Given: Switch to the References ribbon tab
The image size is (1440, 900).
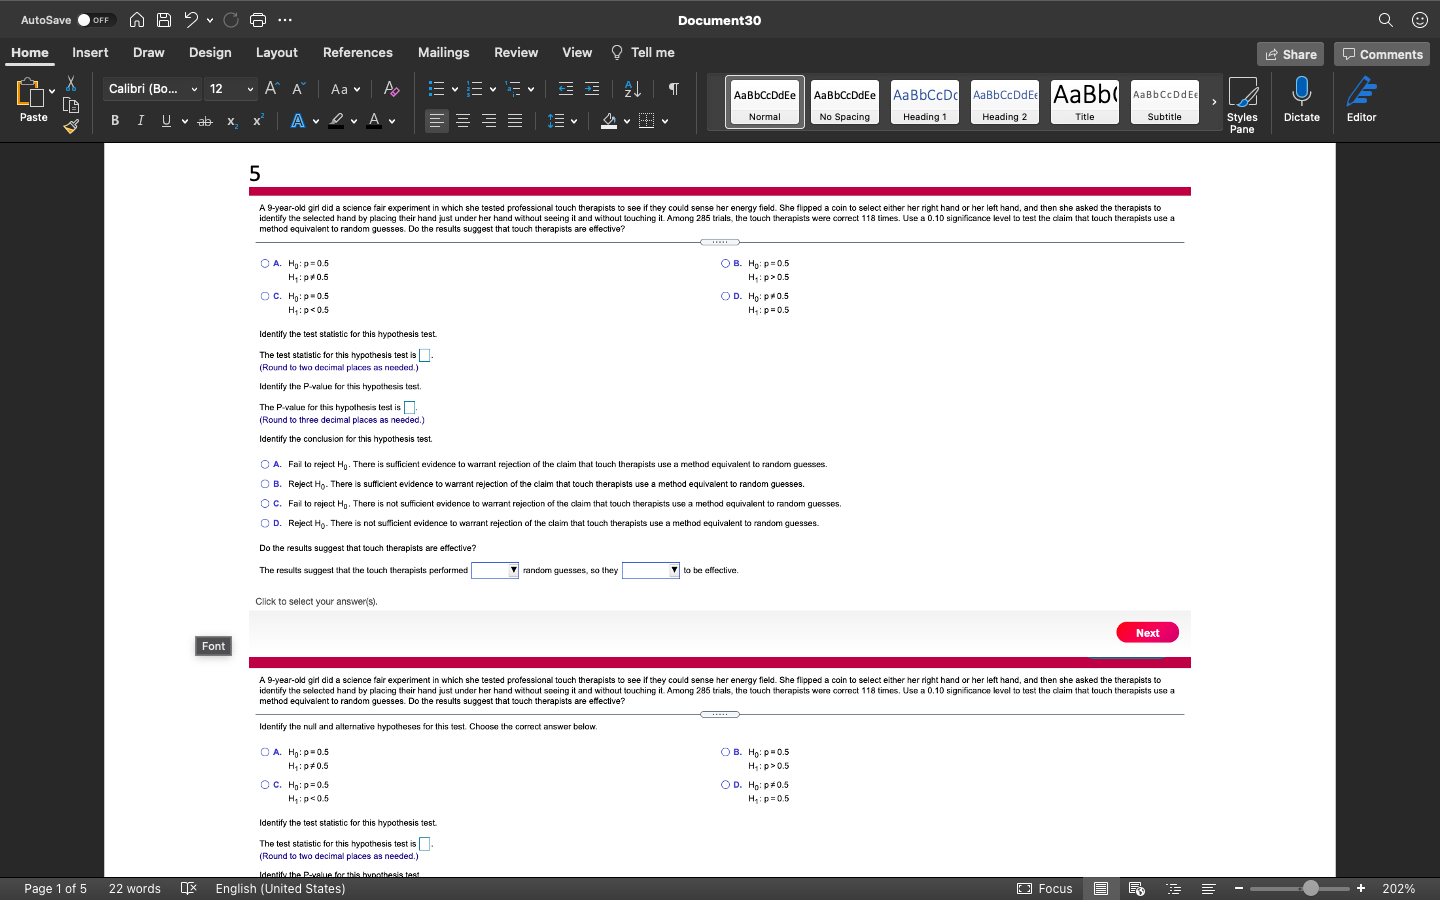Looking at the screenshot, I should (357, 52).
